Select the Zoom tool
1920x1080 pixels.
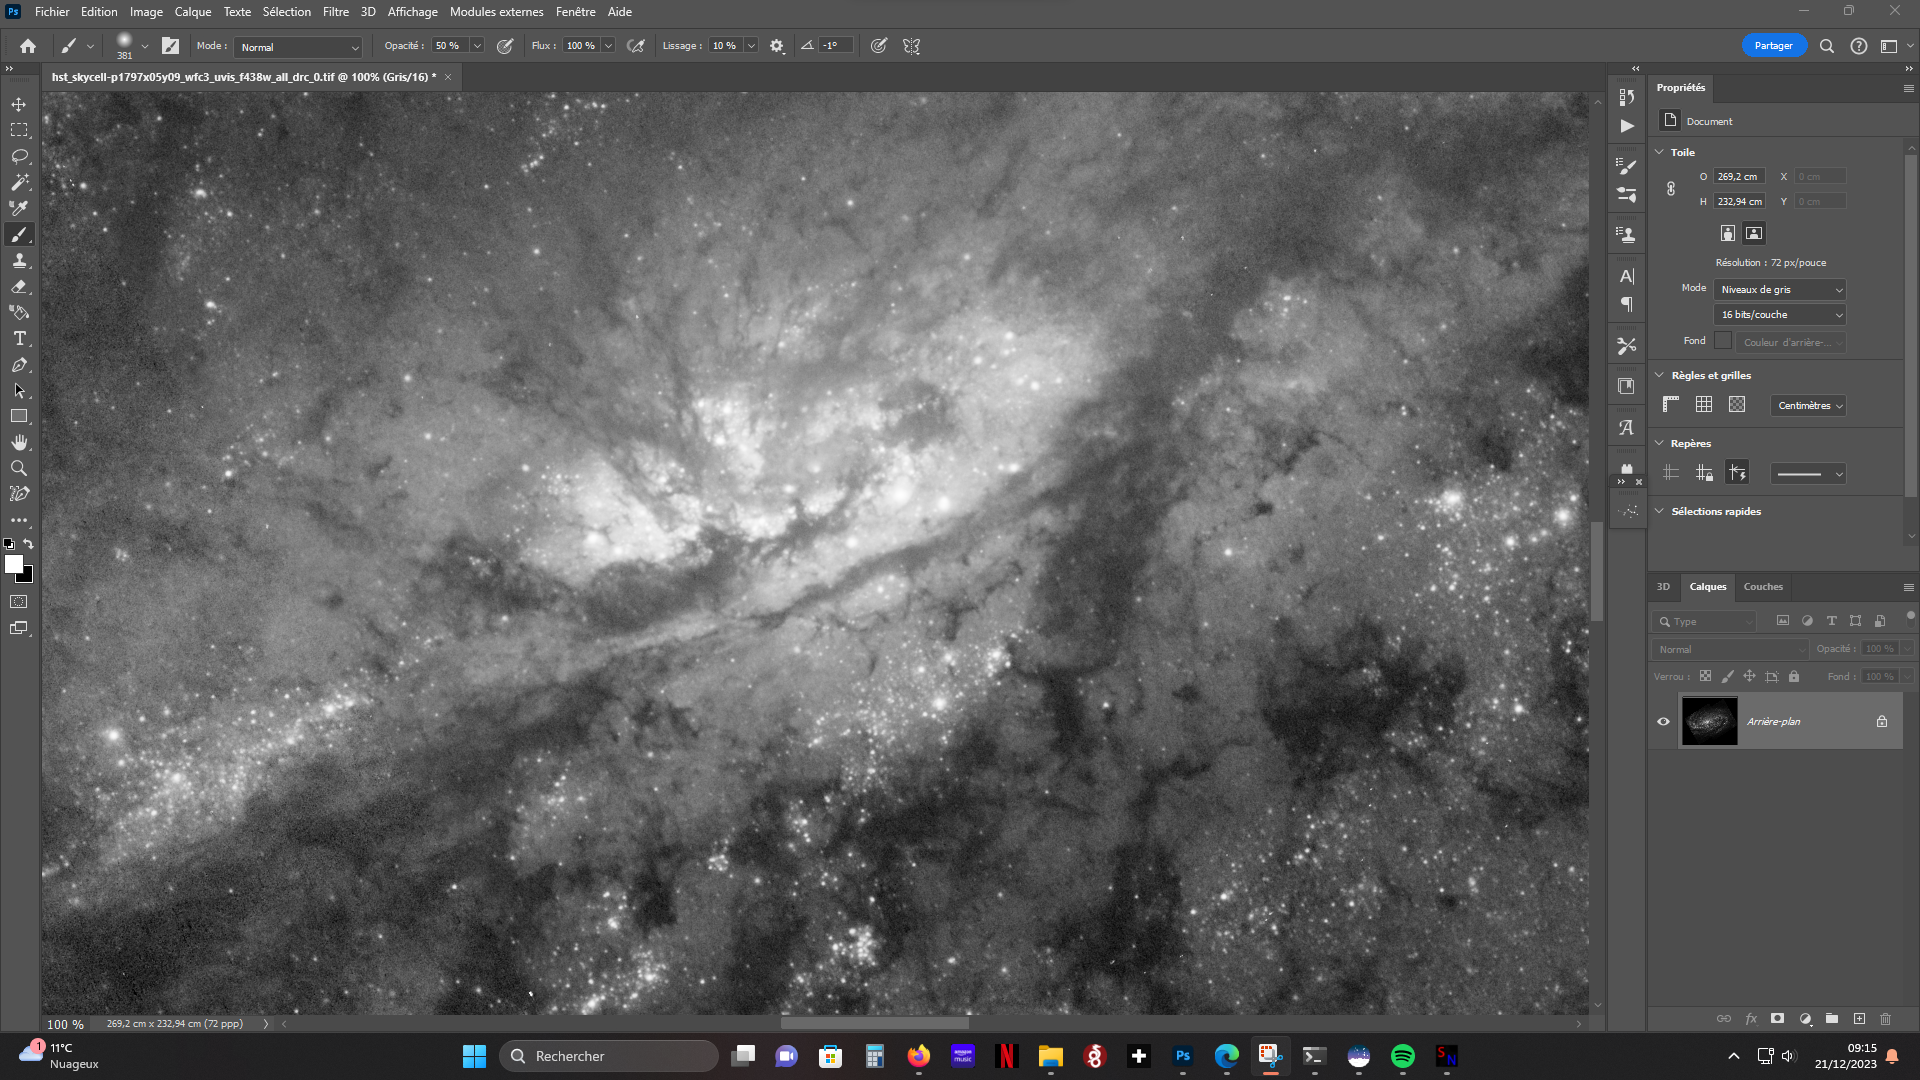click(19, 468)
